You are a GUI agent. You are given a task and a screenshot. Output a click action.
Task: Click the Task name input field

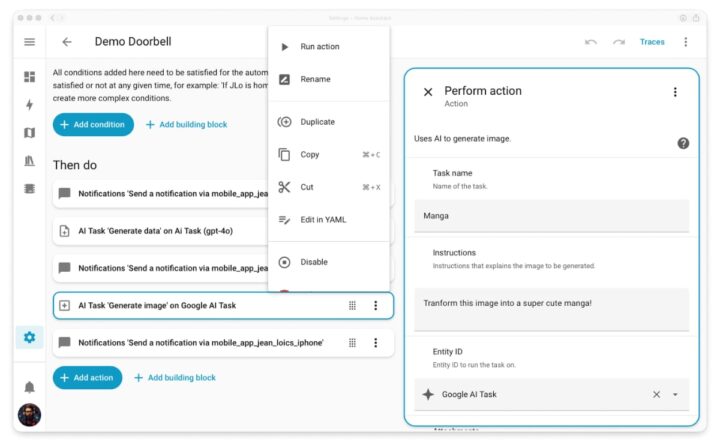[x=552, y=215]
